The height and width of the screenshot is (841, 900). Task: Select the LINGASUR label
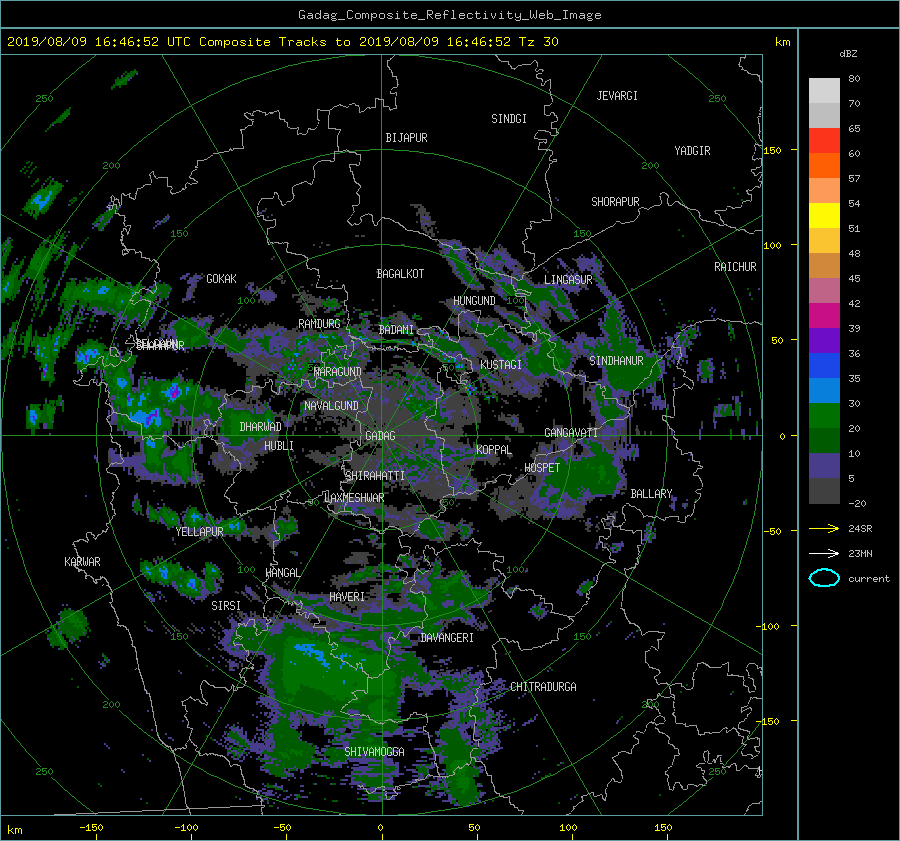click(568, 280)
